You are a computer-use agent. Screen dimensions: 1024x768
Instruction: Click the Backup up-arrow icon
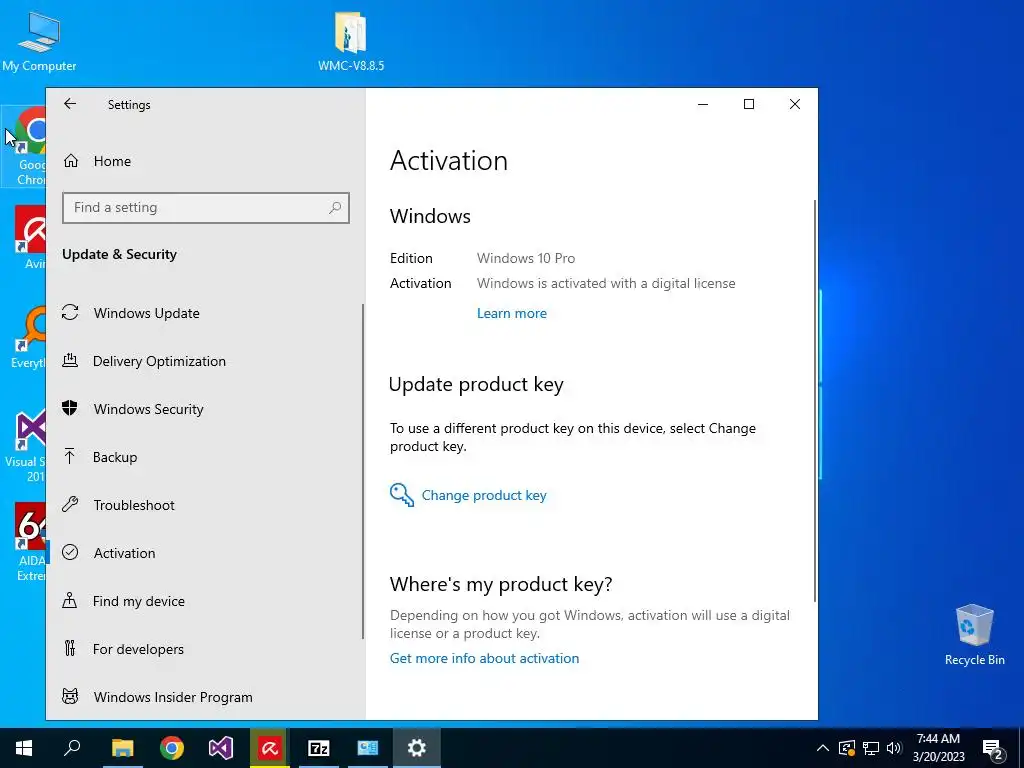click(x=70, y=456)
